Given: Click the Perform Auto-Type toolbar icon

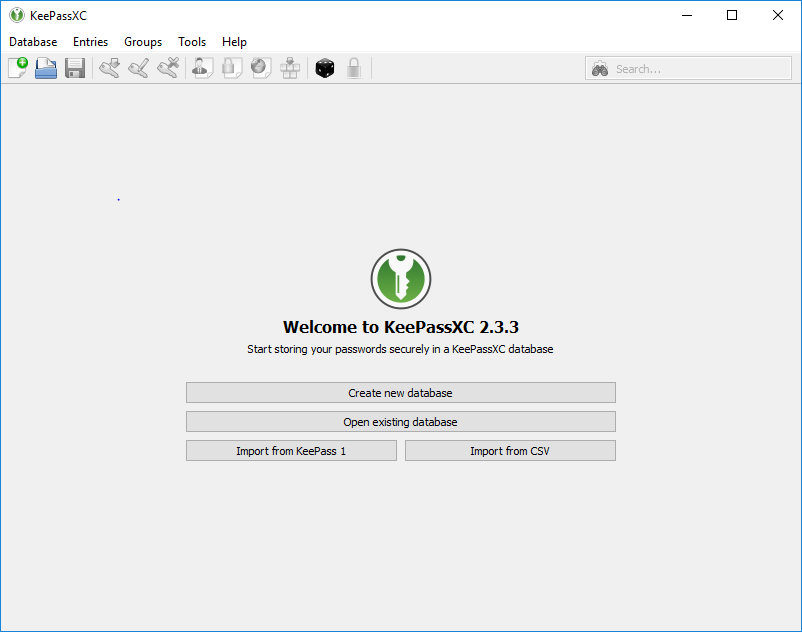Looking at the screenshot, I should tap(290, 68).
